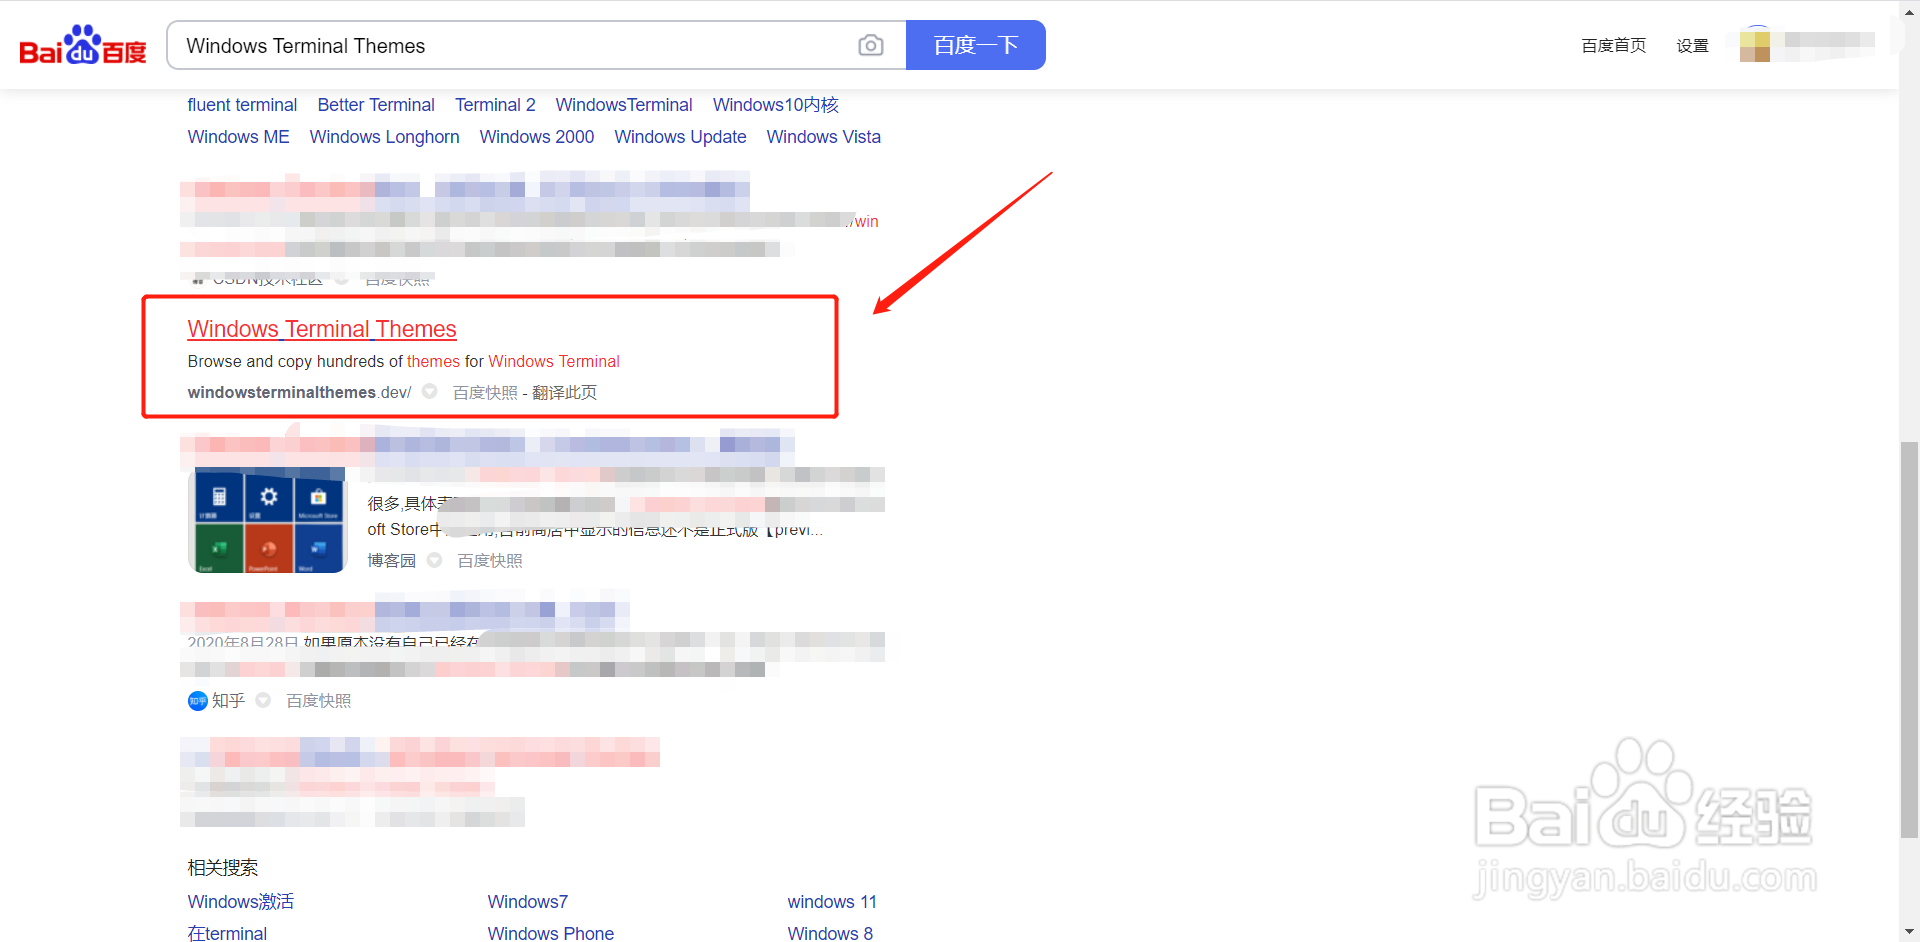Image resolution: width=1920 pixels, height=942 pixels.
Task: Open related term WindowsTerminal
Action: click(x=624, y=105)
